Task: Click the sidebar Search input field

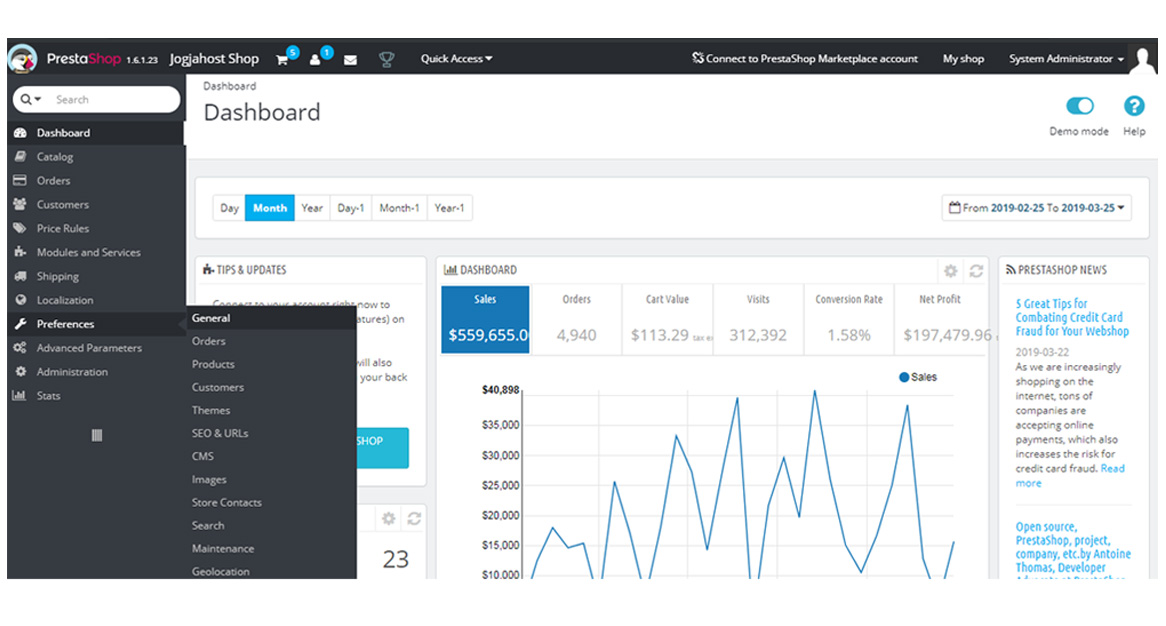Action: 110,99
